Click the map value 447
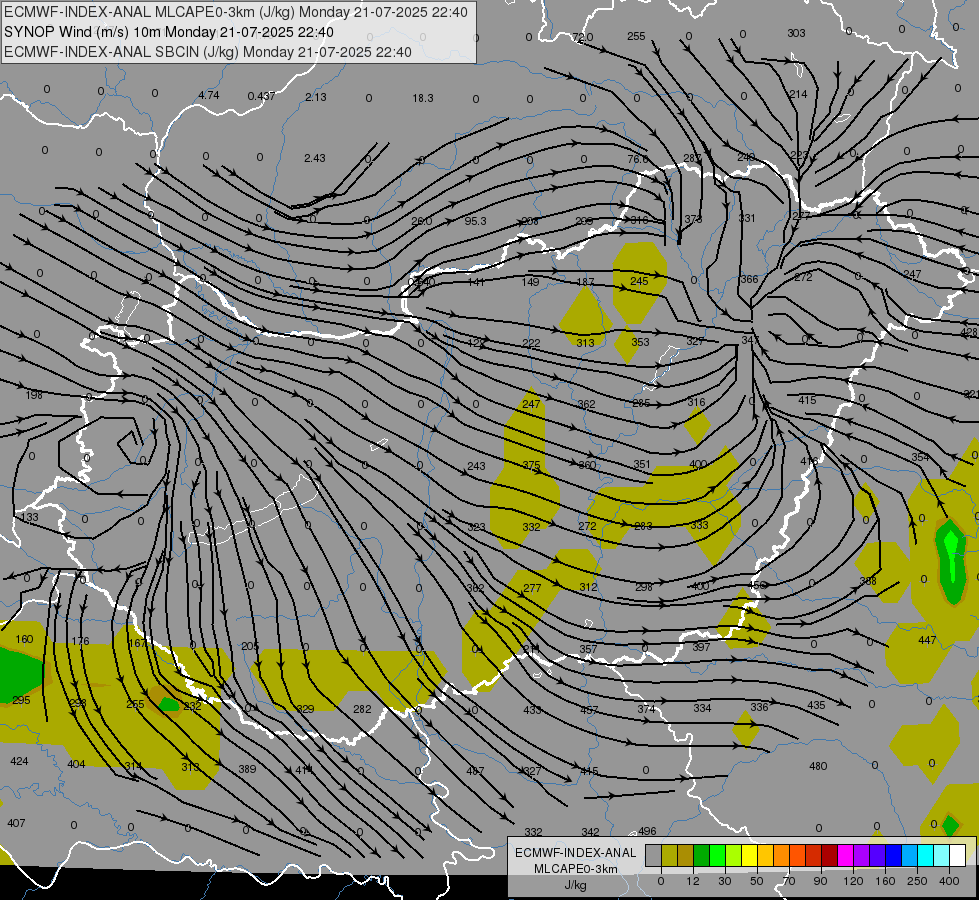979x900 pixels. (x=927, y=640)
